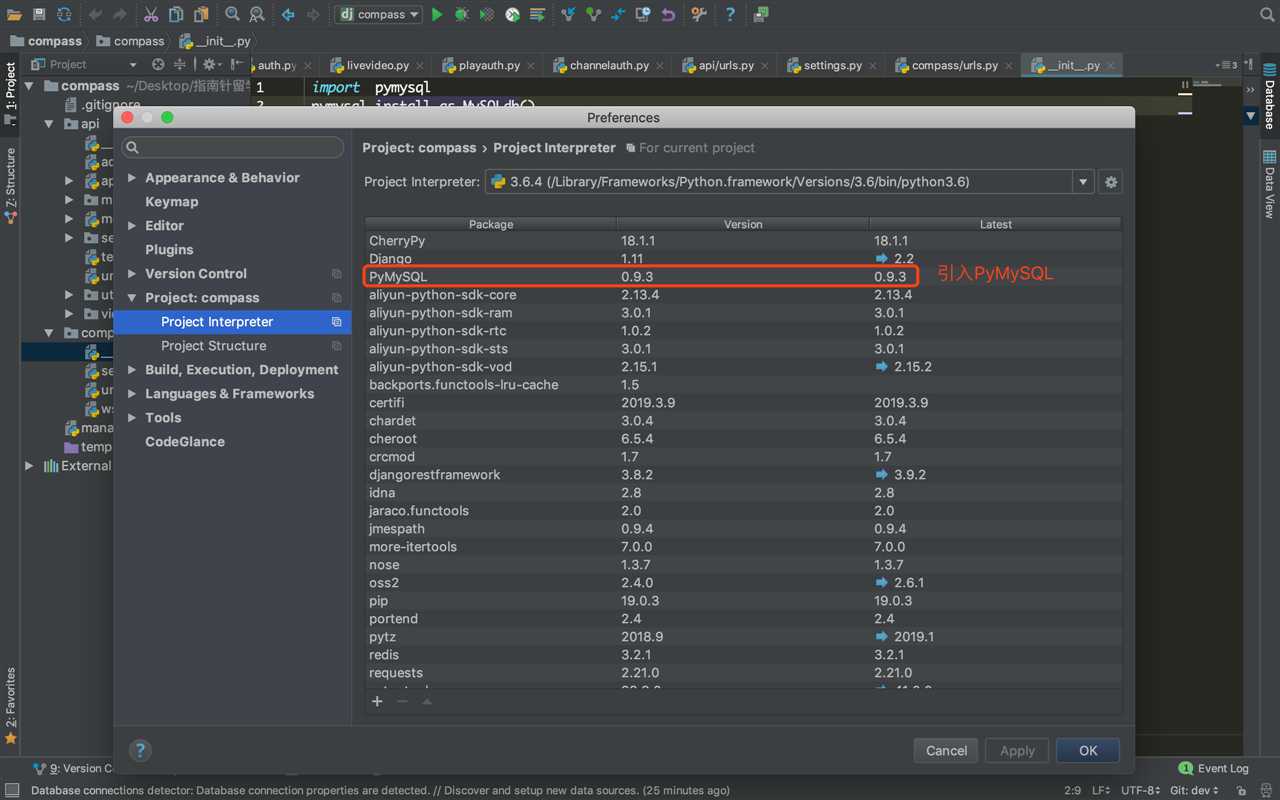Click the Cancel button
The width and height of the screenshot is (1280, 800).
pos(946,750)
